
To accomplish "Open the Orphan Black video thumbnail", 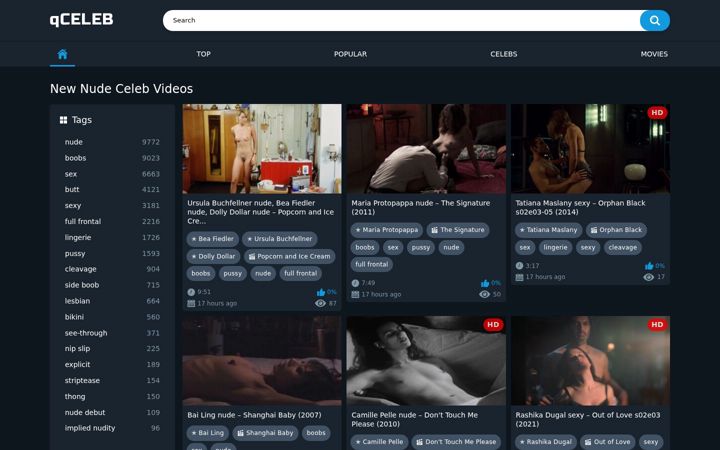I will (591, 149).
